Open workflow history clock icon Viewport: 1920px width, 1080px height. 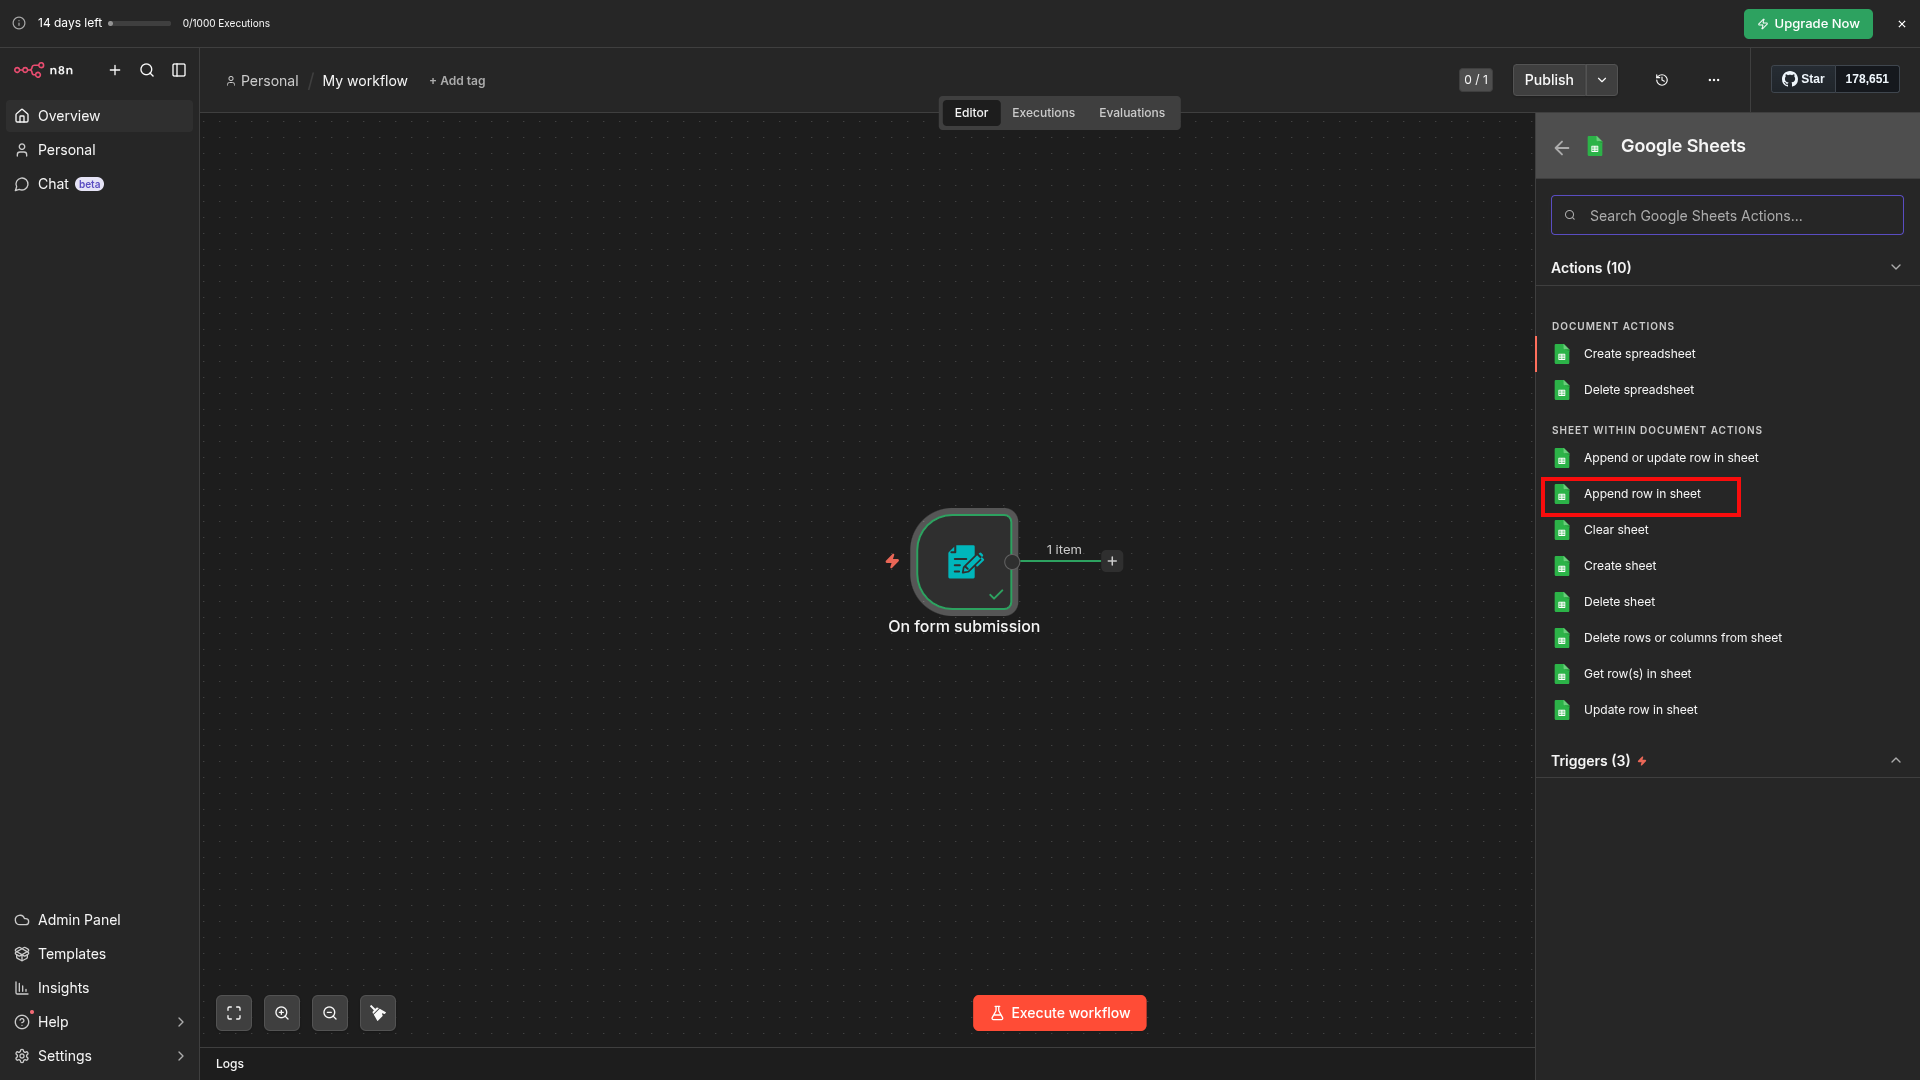1662,80
